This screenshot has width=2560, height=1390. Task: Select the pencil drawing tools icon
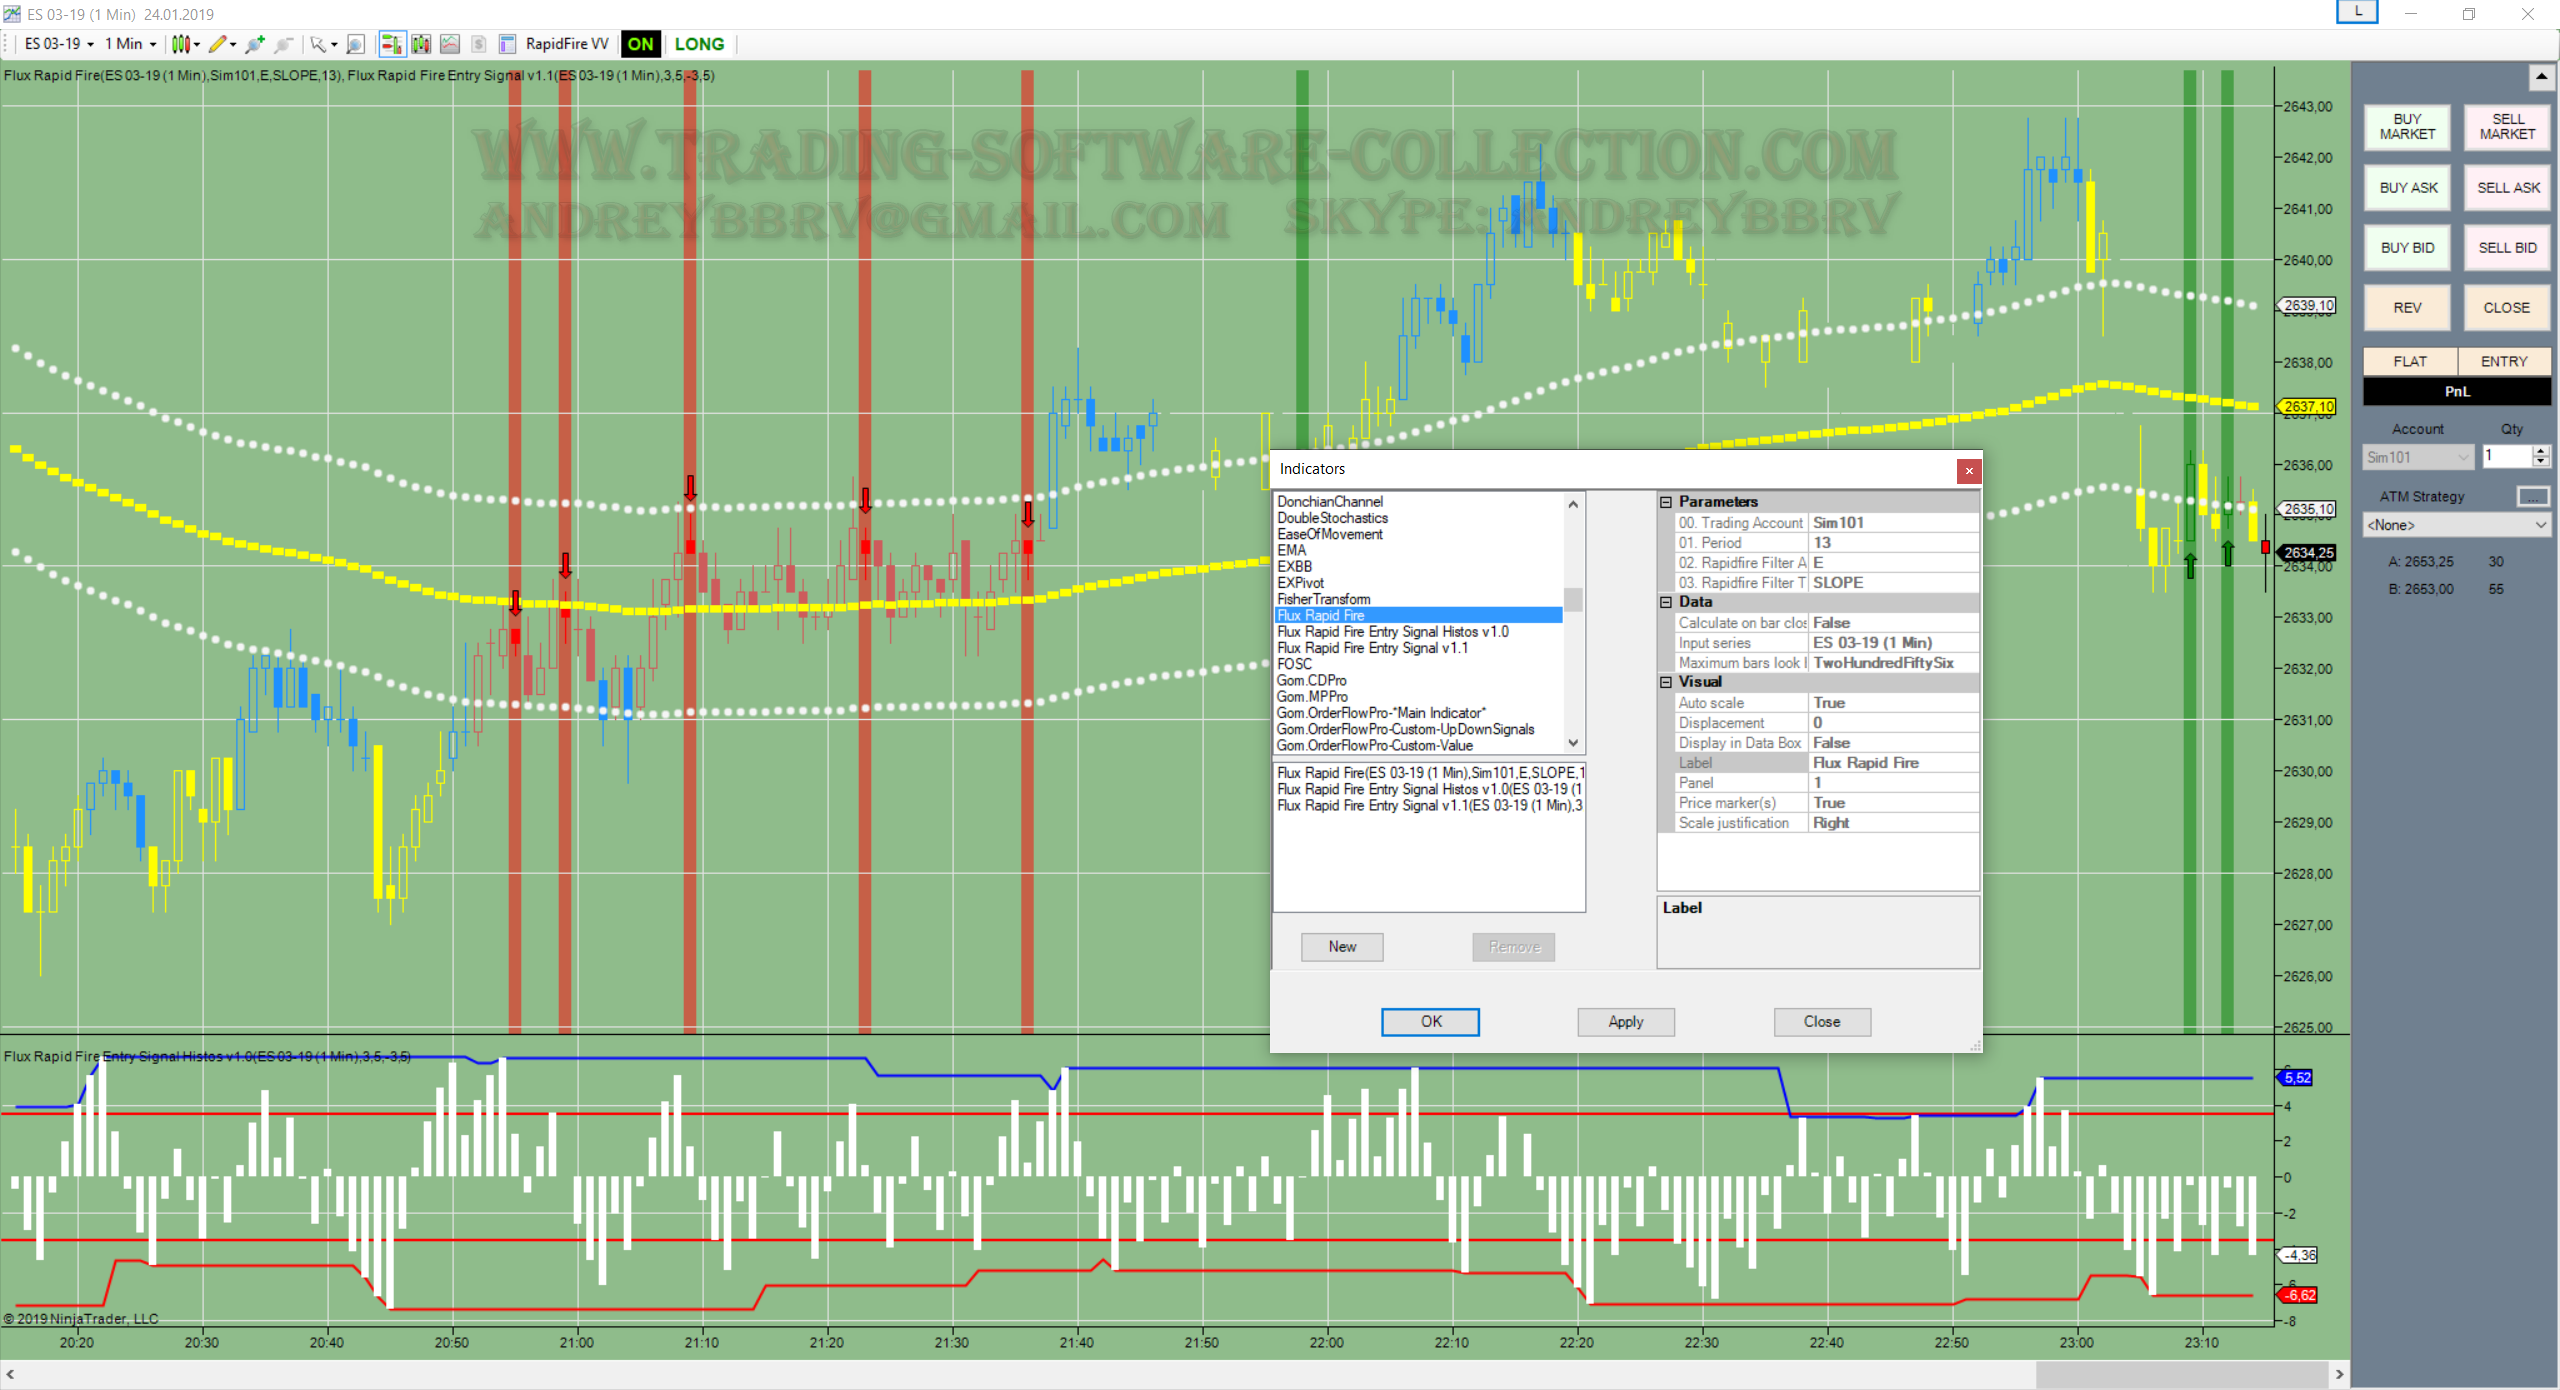pos(218,44)
